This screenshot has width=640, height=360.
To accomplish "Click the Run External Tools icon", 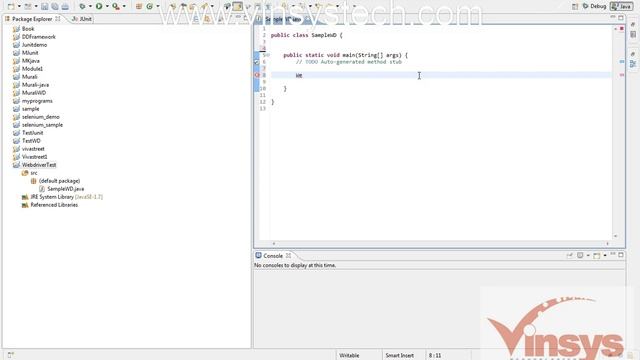I will click(x=116, y=6).
